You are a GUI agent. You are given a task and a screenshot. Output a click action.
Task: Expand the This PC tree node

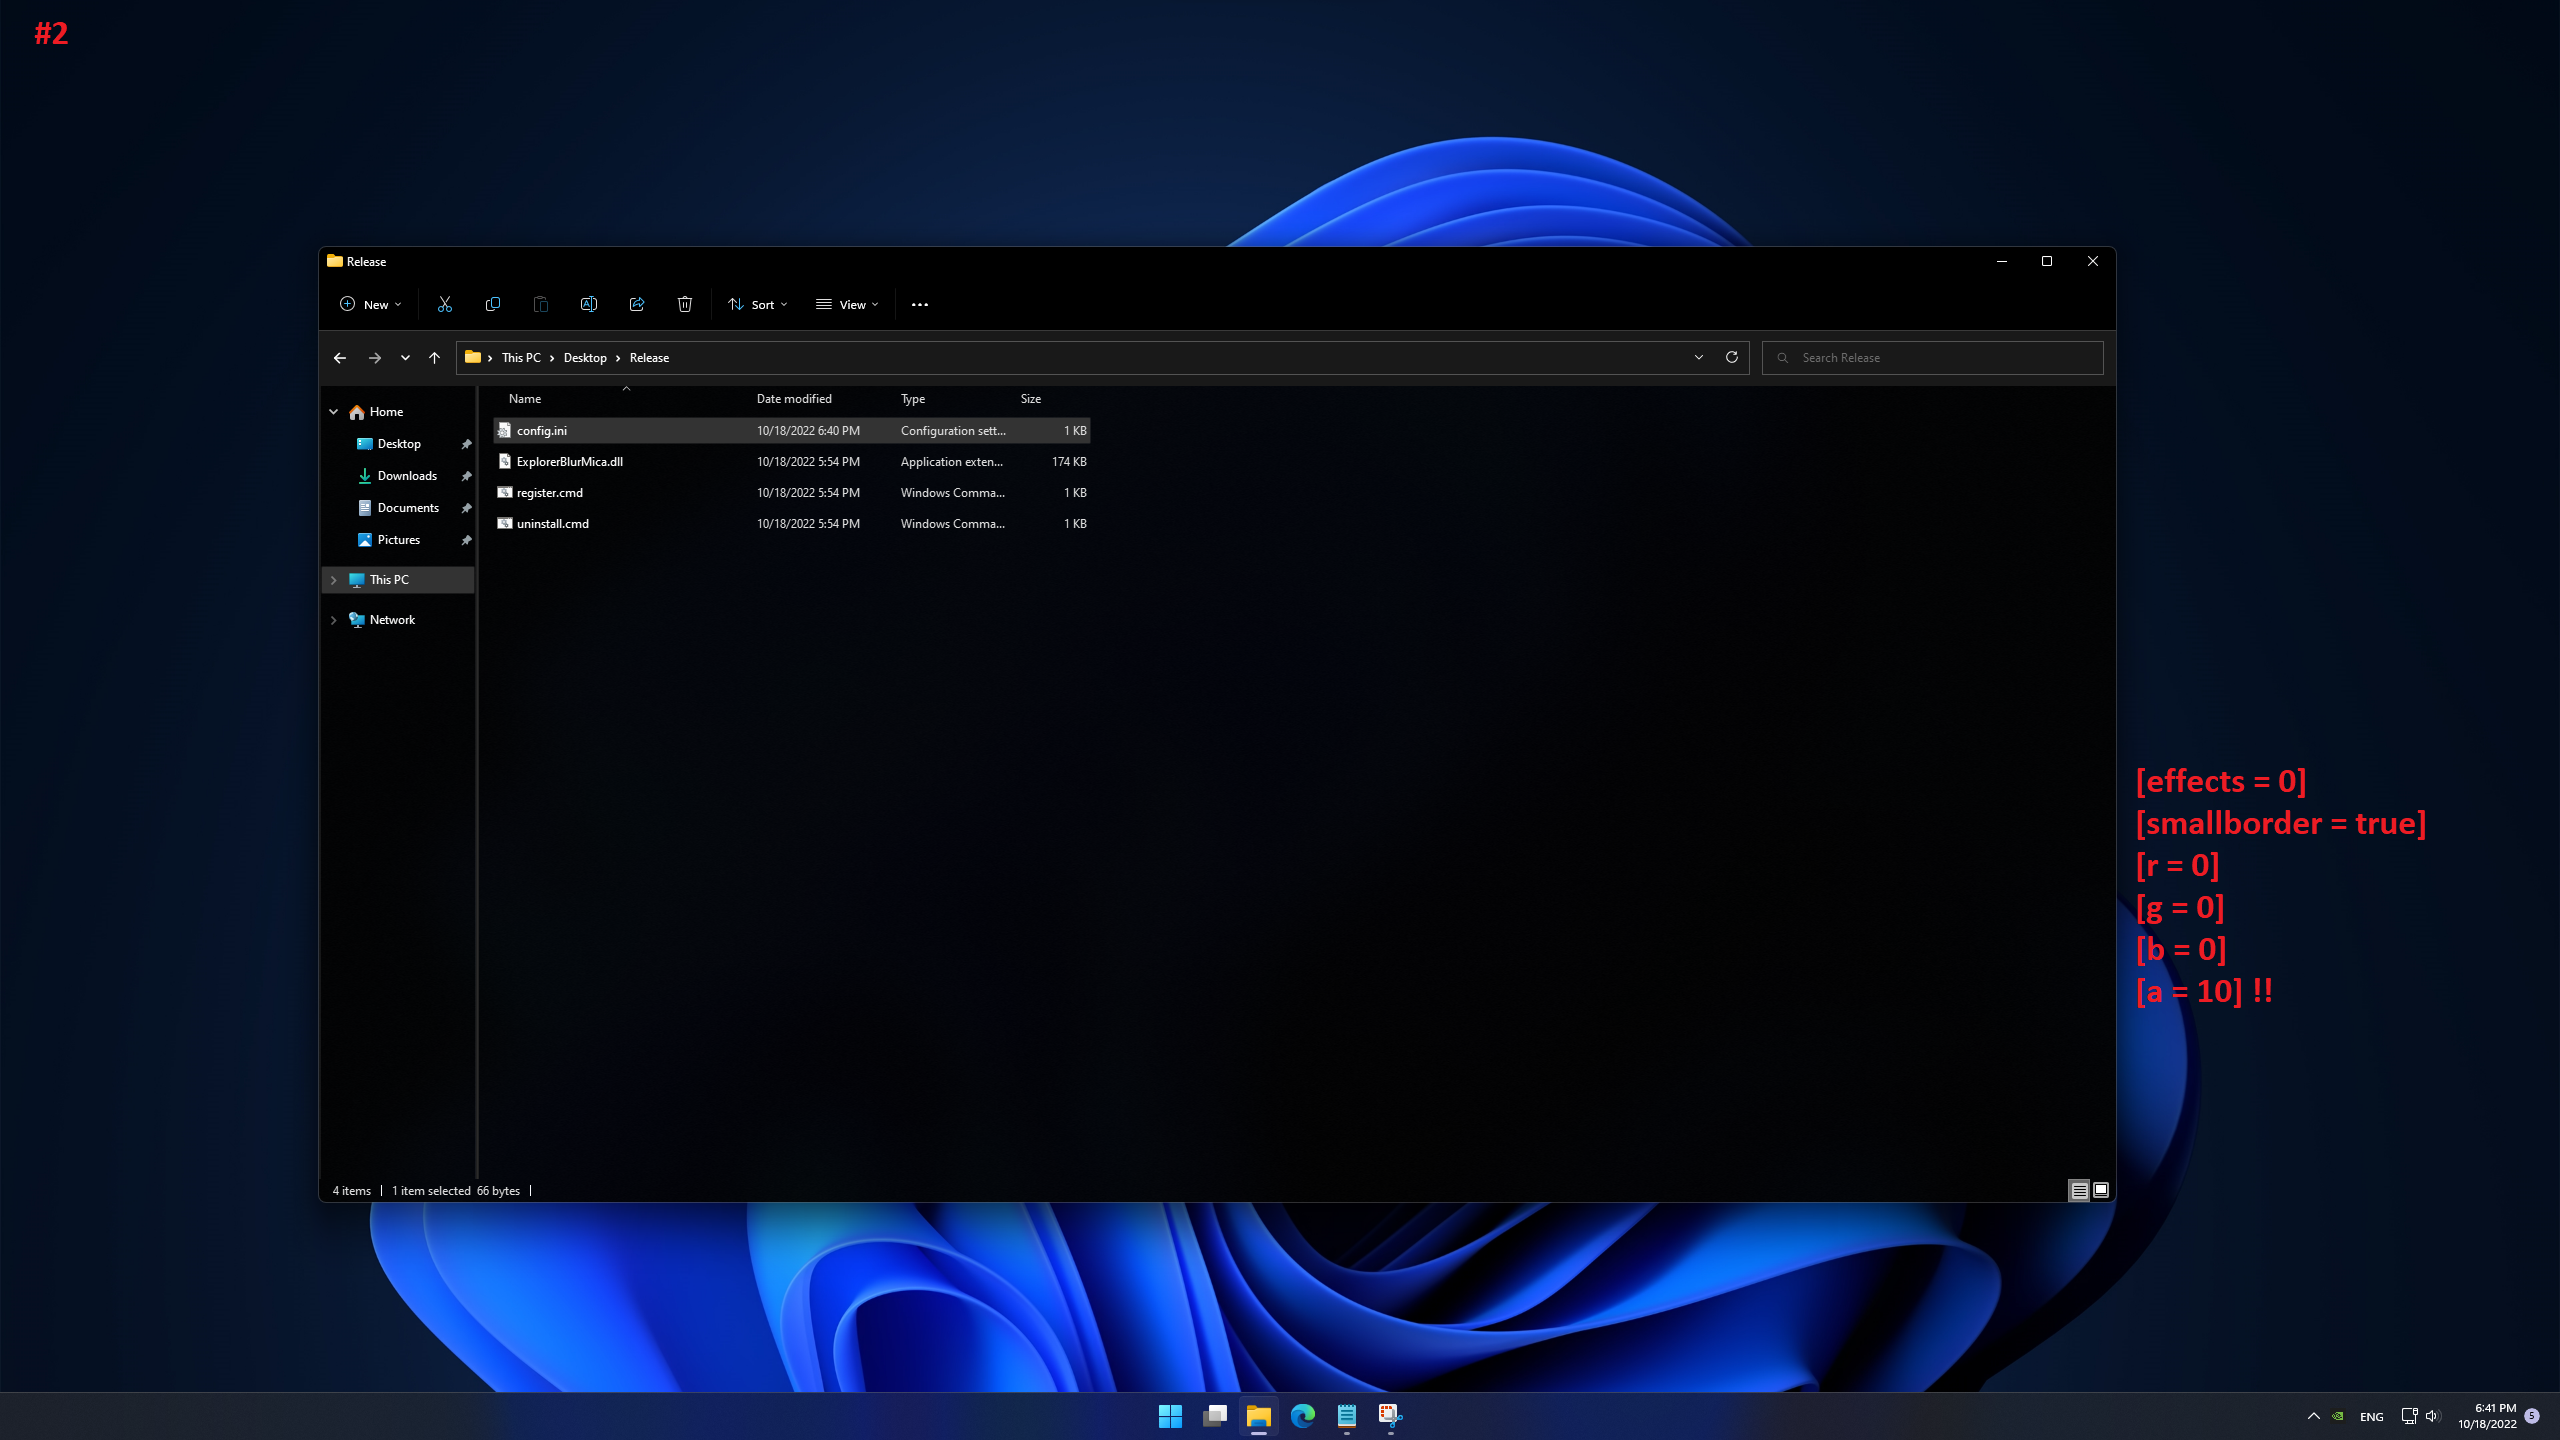click(x=334, y=580)
